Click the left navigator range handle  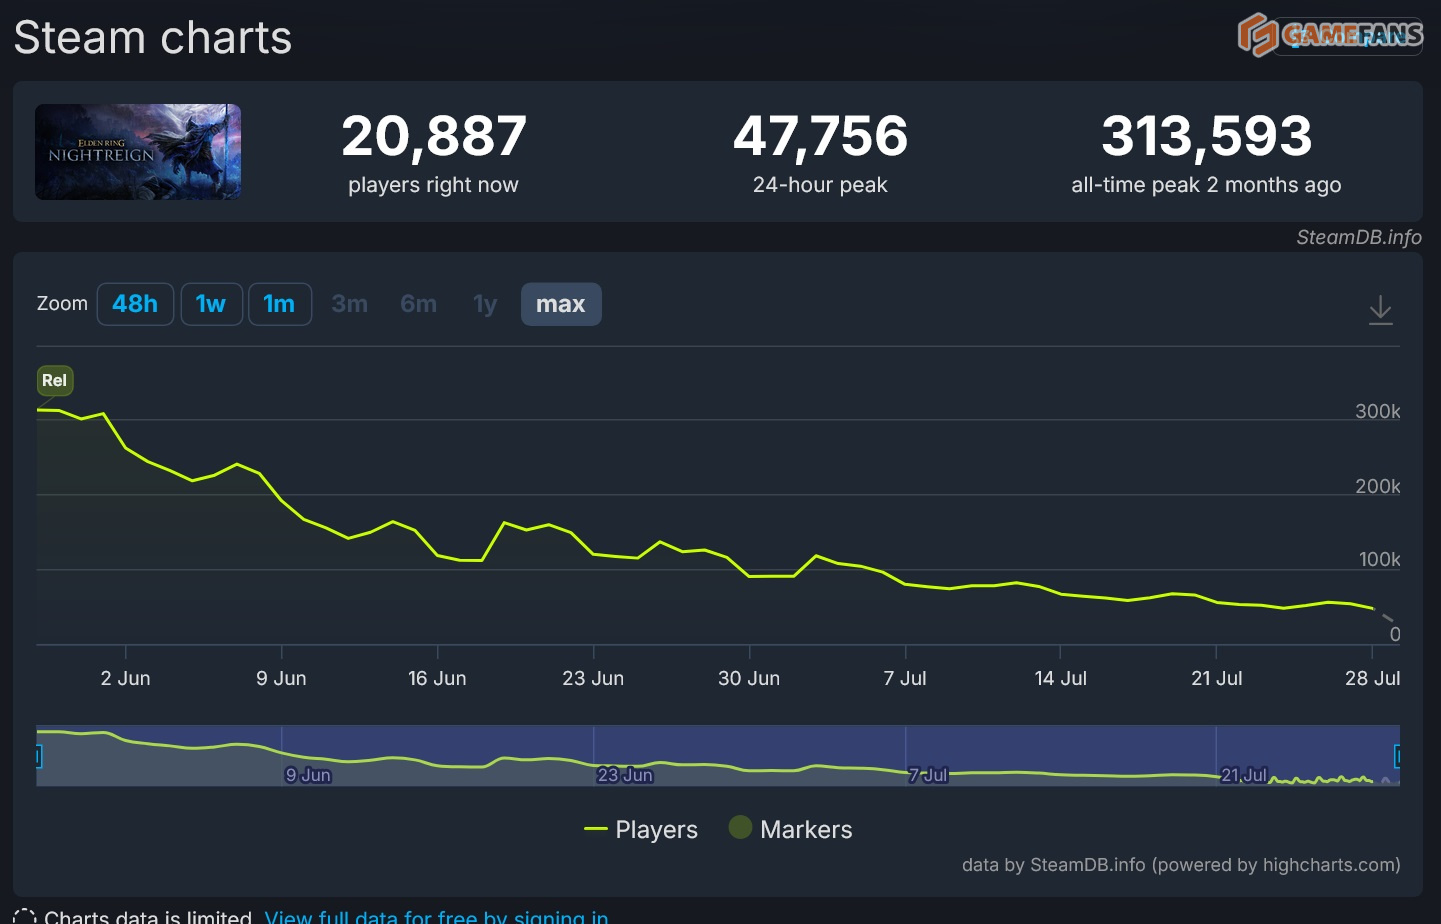[38, 756]
